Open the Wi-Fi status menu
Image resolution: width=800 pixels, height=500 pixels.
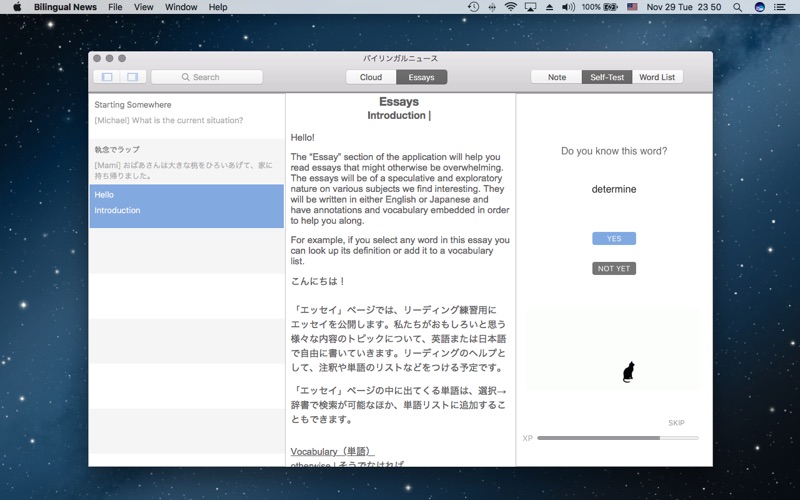tap(510, 7)
